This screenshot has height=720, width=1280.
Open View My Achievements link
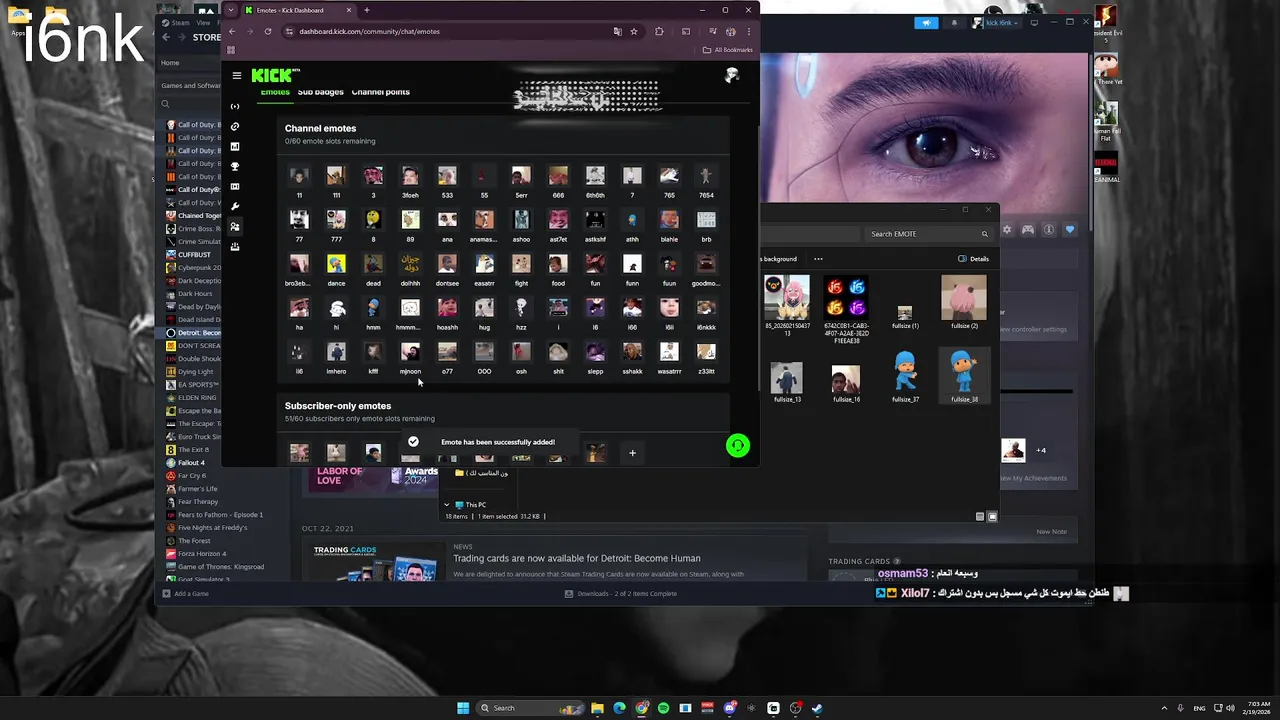1033,478
